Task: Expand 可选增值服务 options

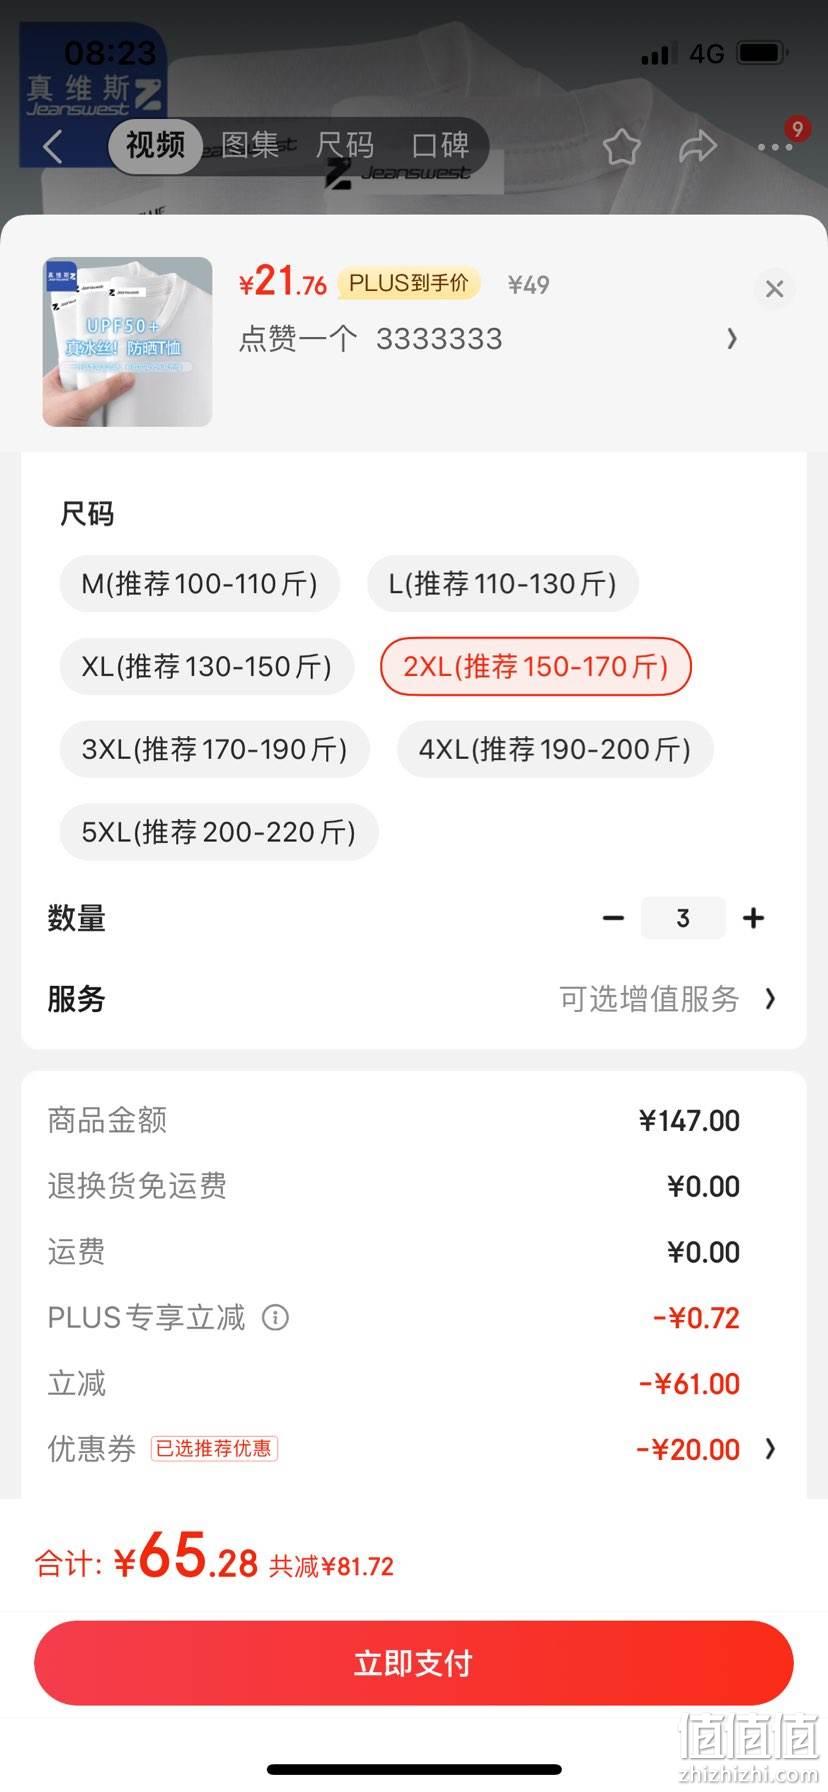Action: point(667,999)
